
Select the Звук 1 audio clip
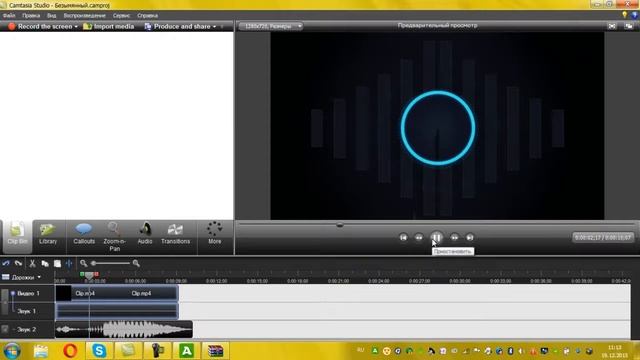[117, 311]
